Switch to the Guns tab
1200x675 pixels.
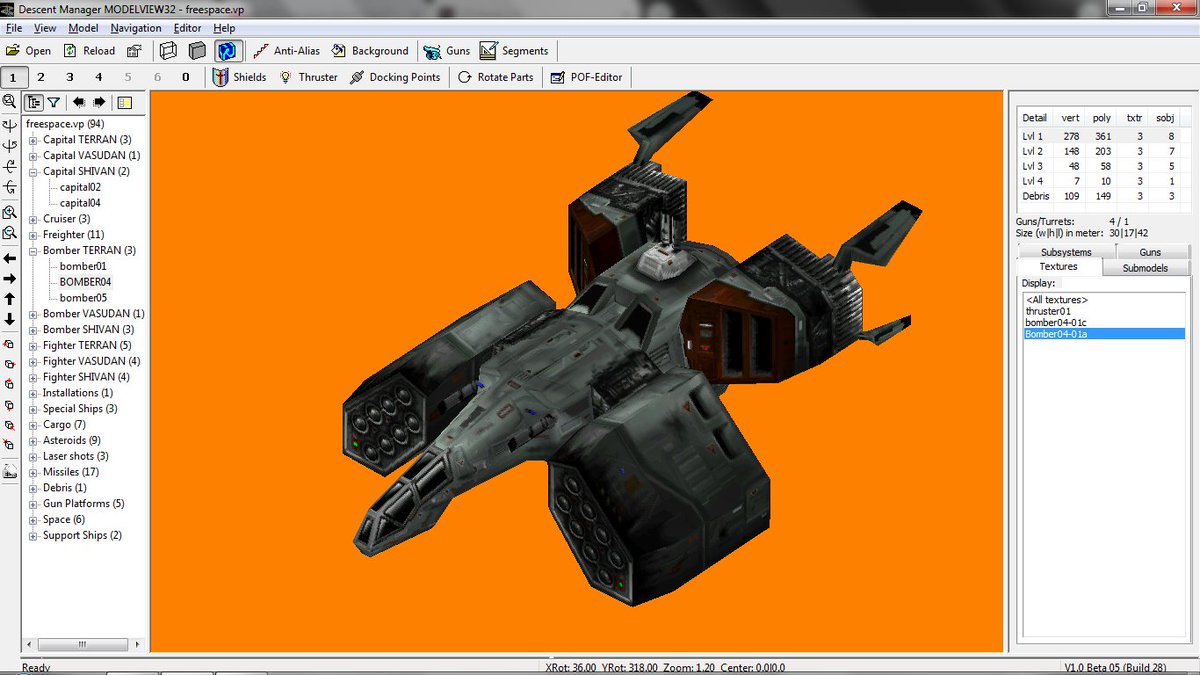tap(1150, 252)
